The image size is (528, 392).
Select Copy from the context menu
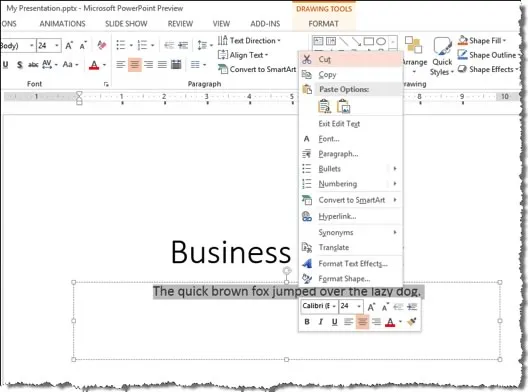(351, 74)
